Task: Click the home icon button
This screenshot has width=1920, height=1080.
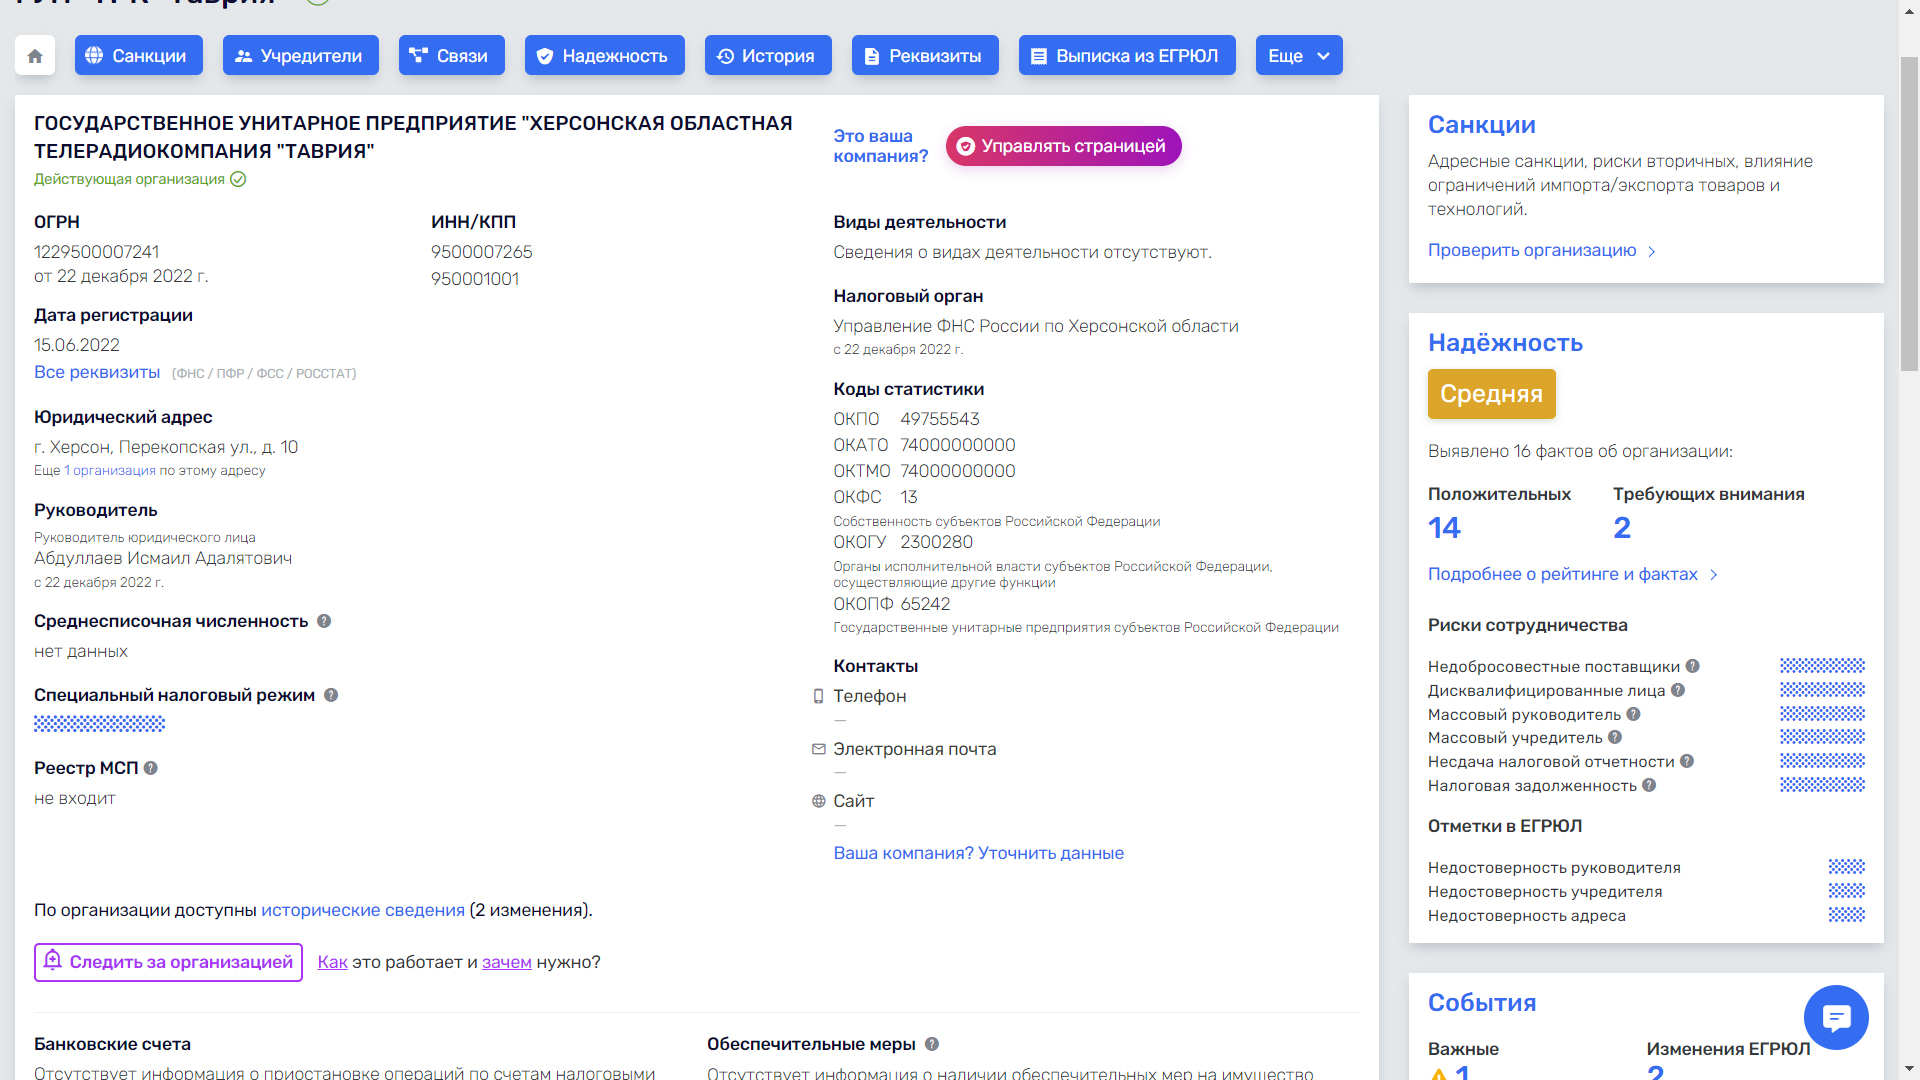Action: (x=35, y=56)
